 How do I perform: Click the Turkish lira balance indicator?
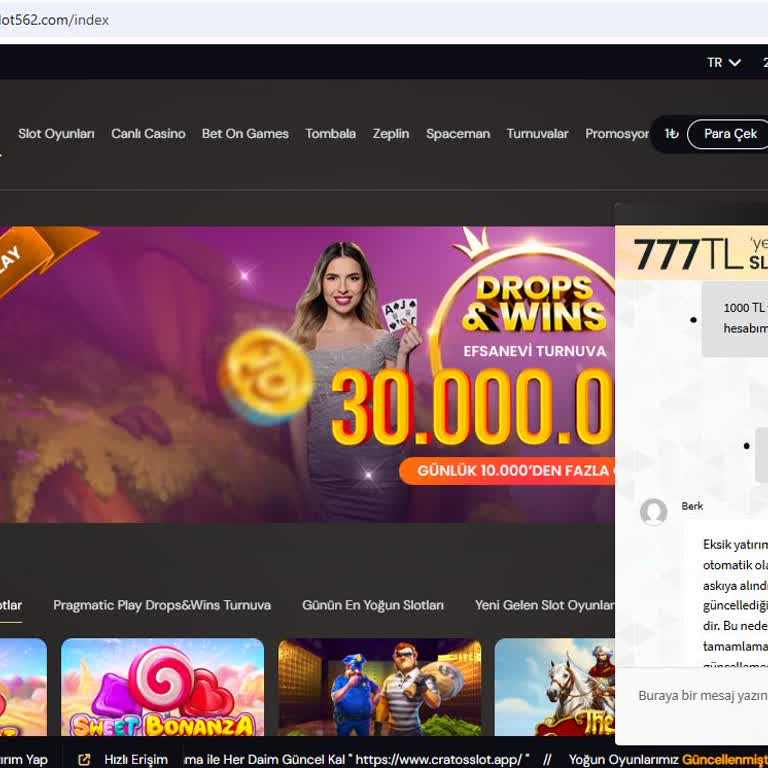pos(672,134)
